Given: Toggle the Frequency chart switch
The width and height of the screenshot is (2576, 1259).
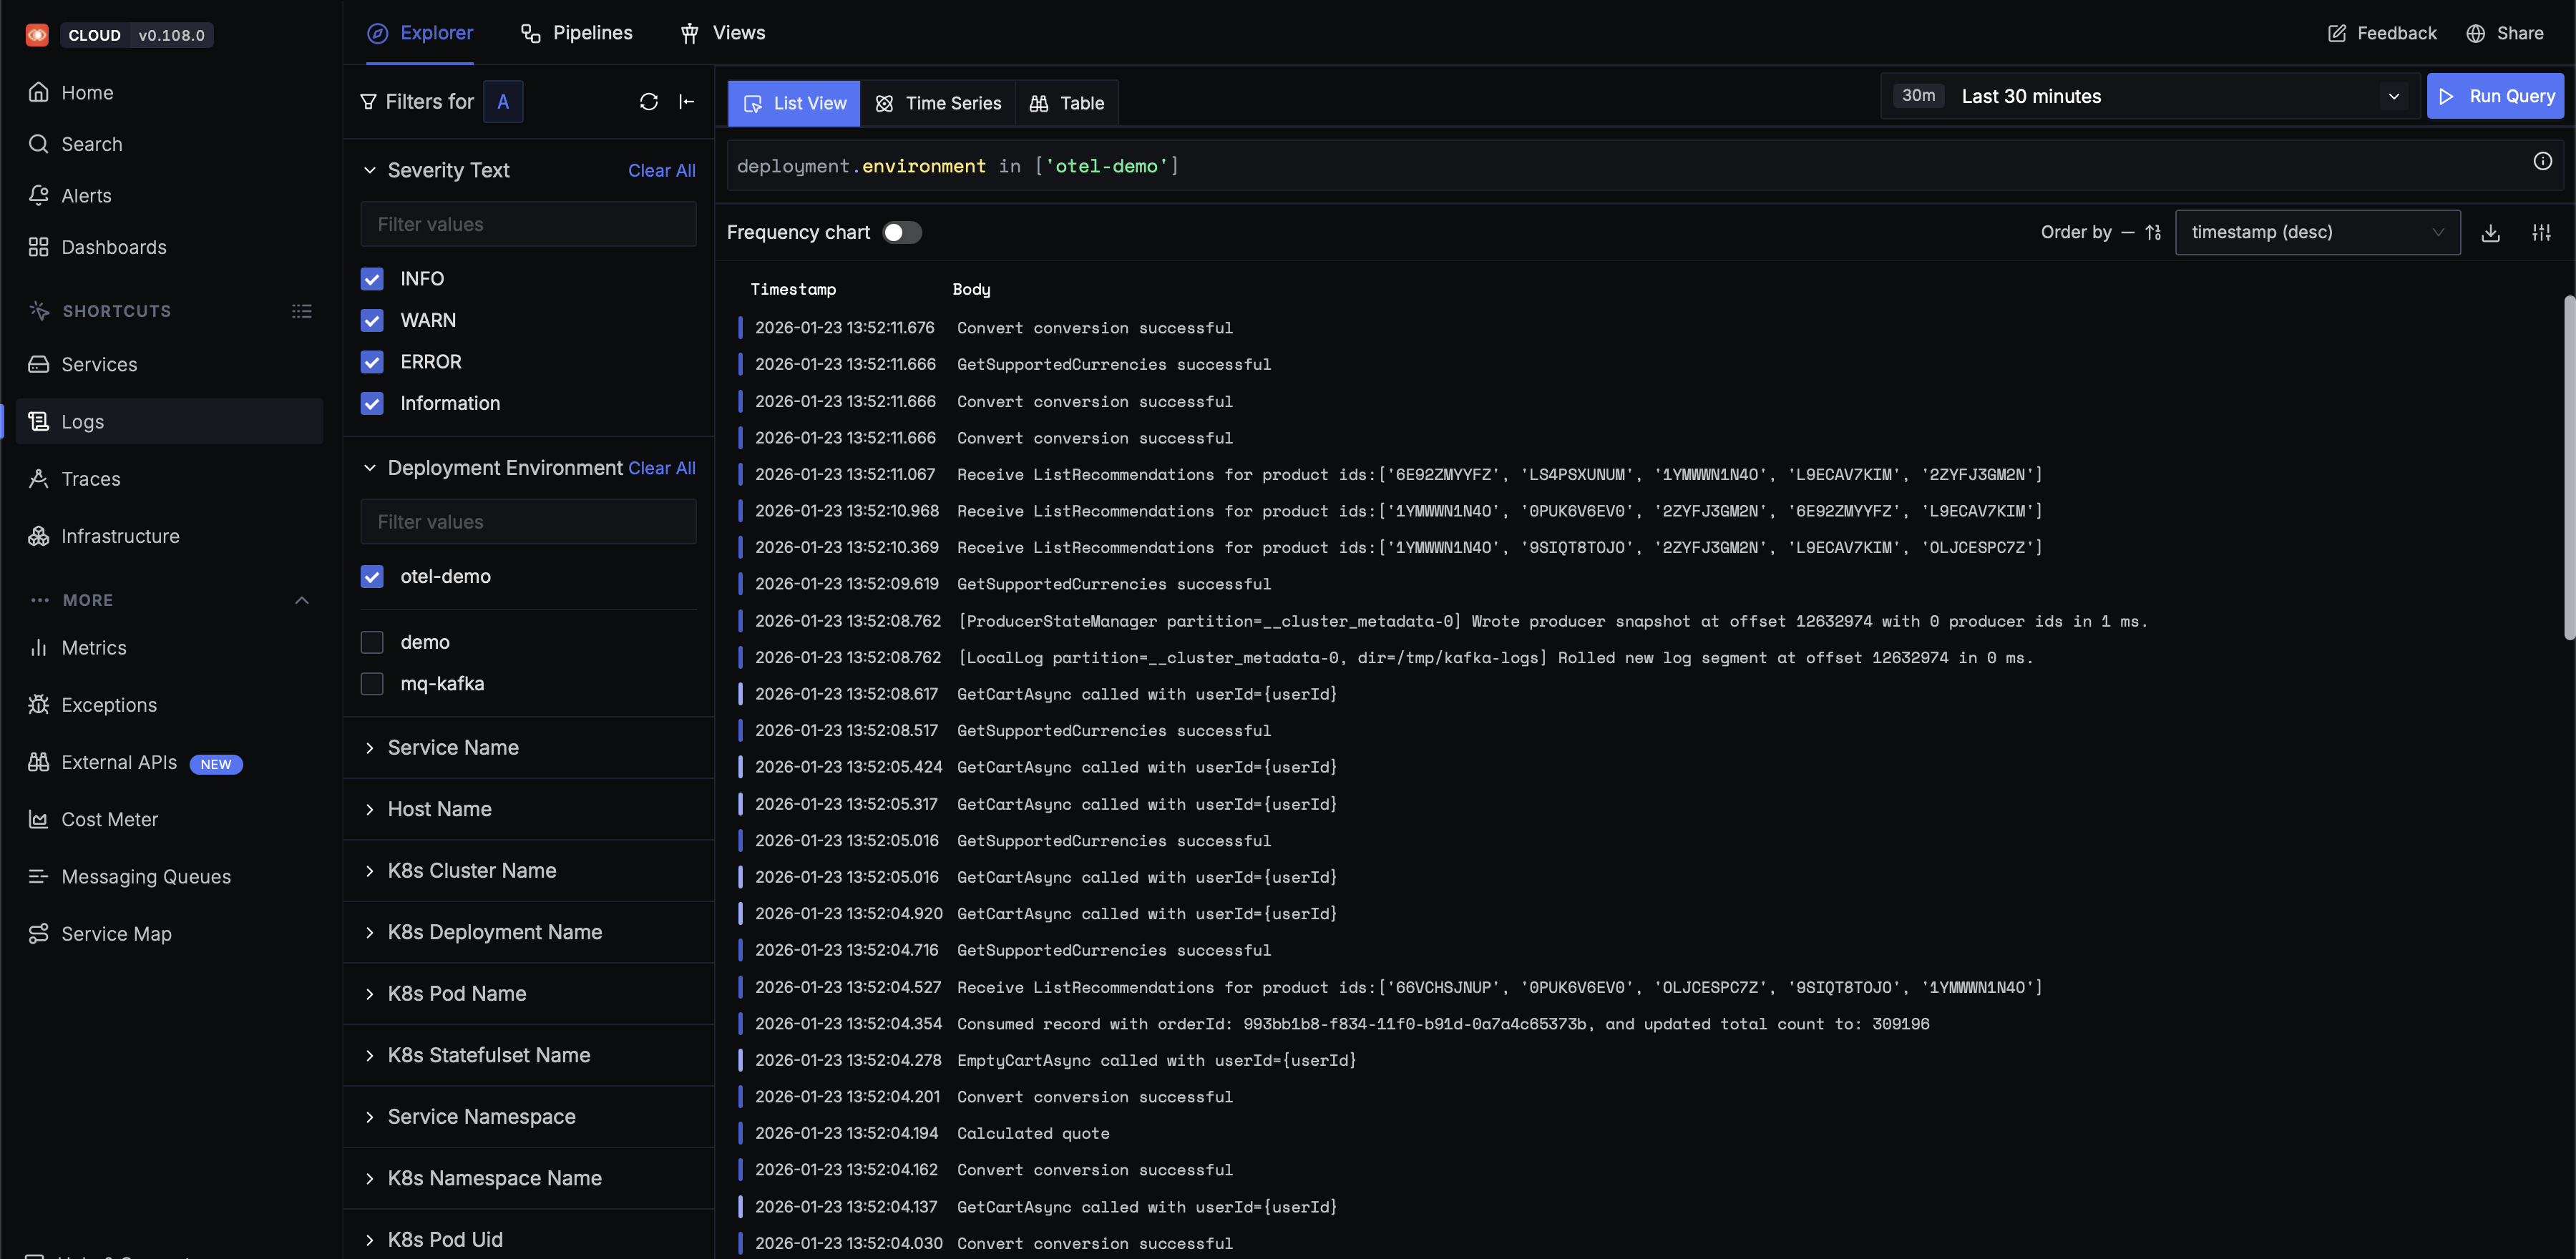Looking at the screenshot, I should click(901, 233).
